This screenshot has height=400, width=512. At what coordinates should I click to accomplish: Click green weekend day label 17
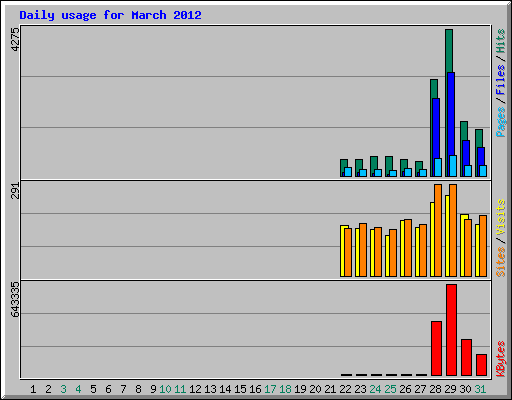pos(270,389)
